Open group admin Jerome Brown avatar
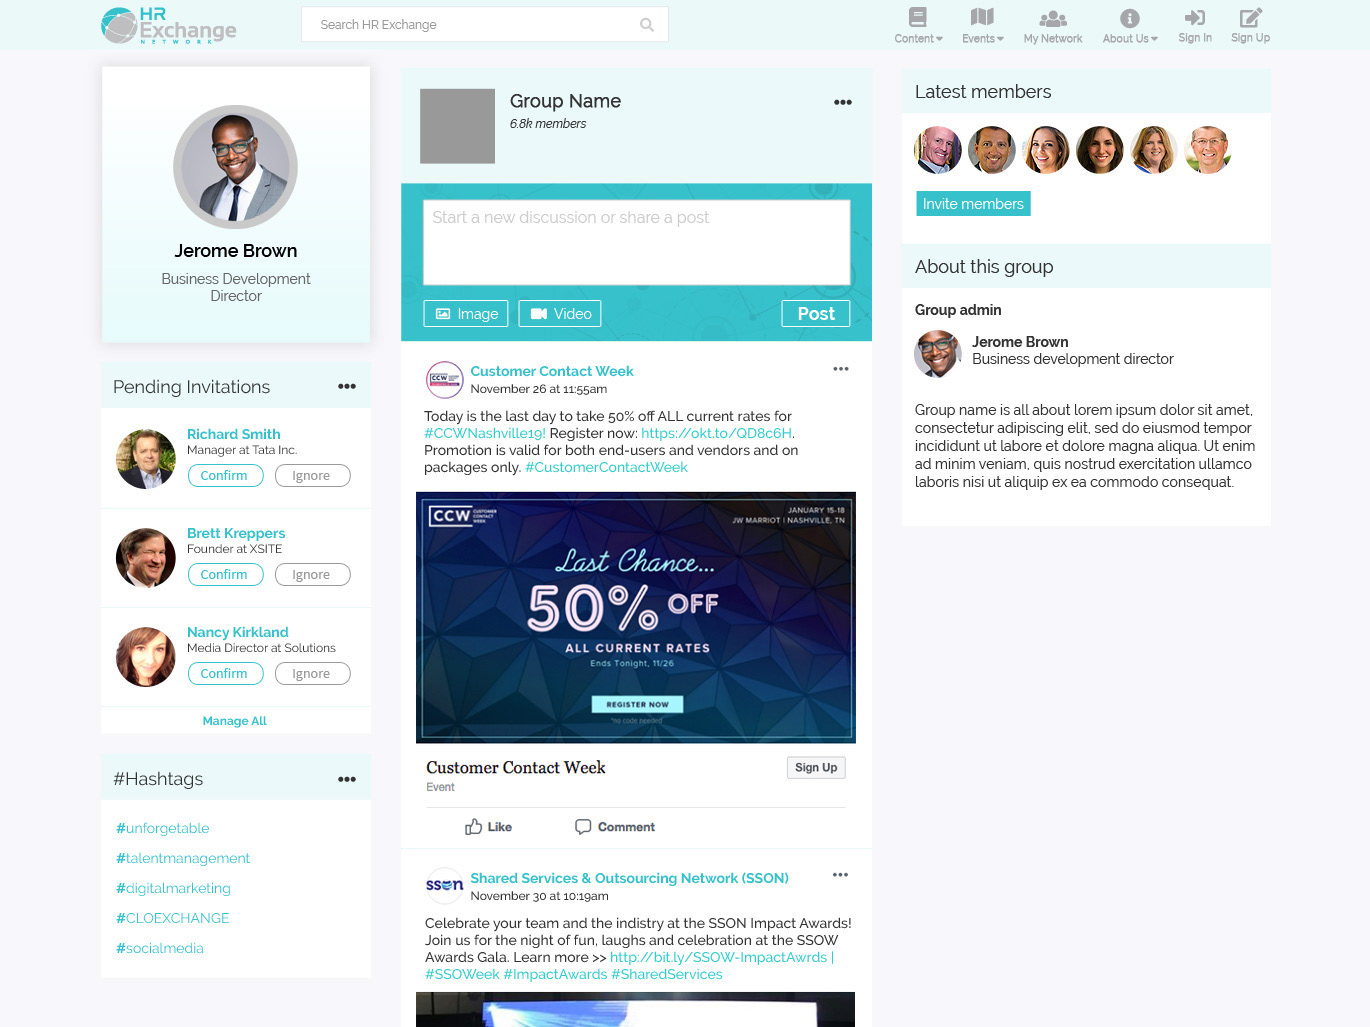This screenshot has height=1027, width=1370. pos(938,353)
